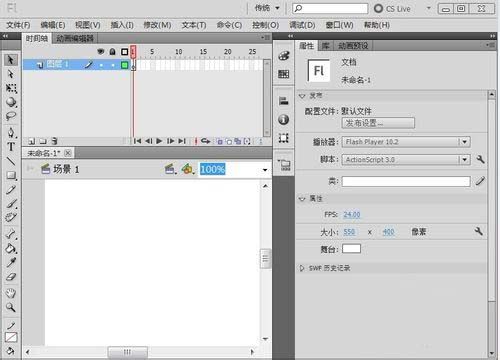Expand the SWF 历史记录 section
500x360 pixels.
(x=302, y=268)
